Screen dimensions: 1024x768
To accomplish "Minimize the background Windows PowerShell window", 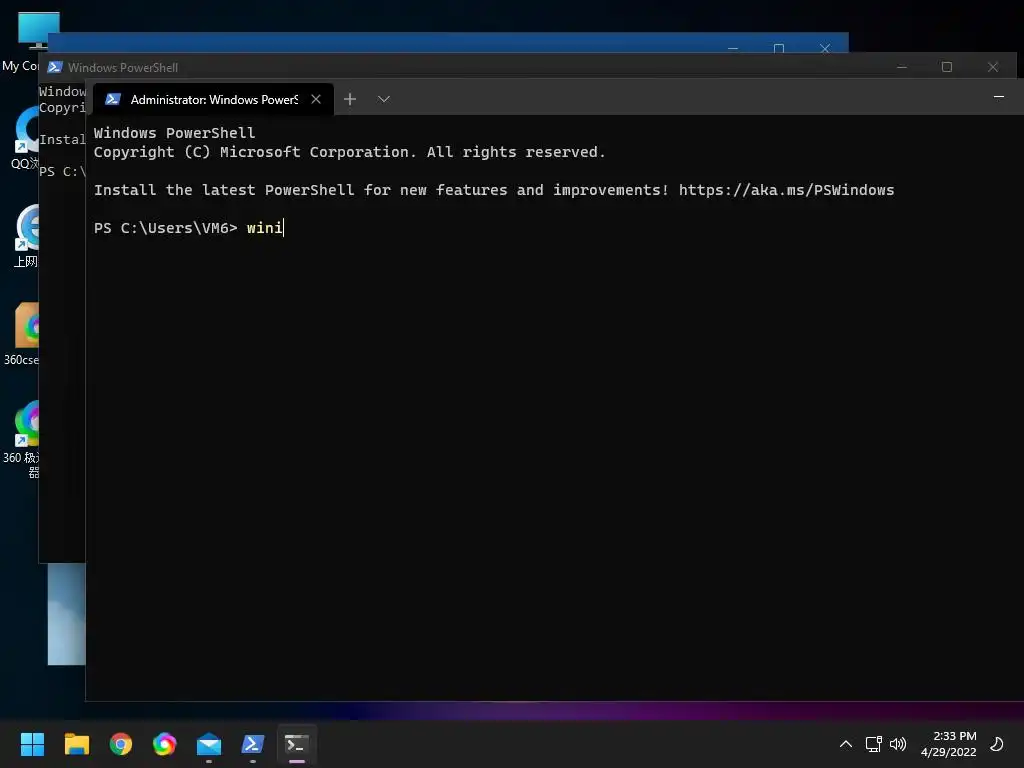I will [x=902, y=67].
